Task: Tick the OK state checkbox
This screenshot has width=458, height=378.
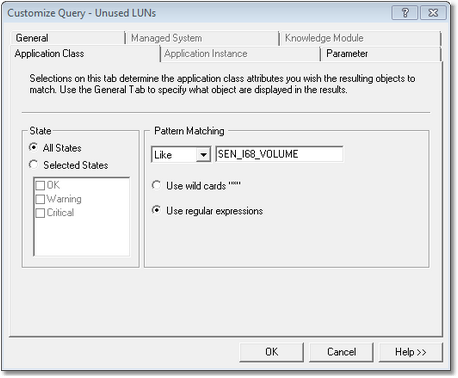Action: pyautogui.click(x=40, y=185)
